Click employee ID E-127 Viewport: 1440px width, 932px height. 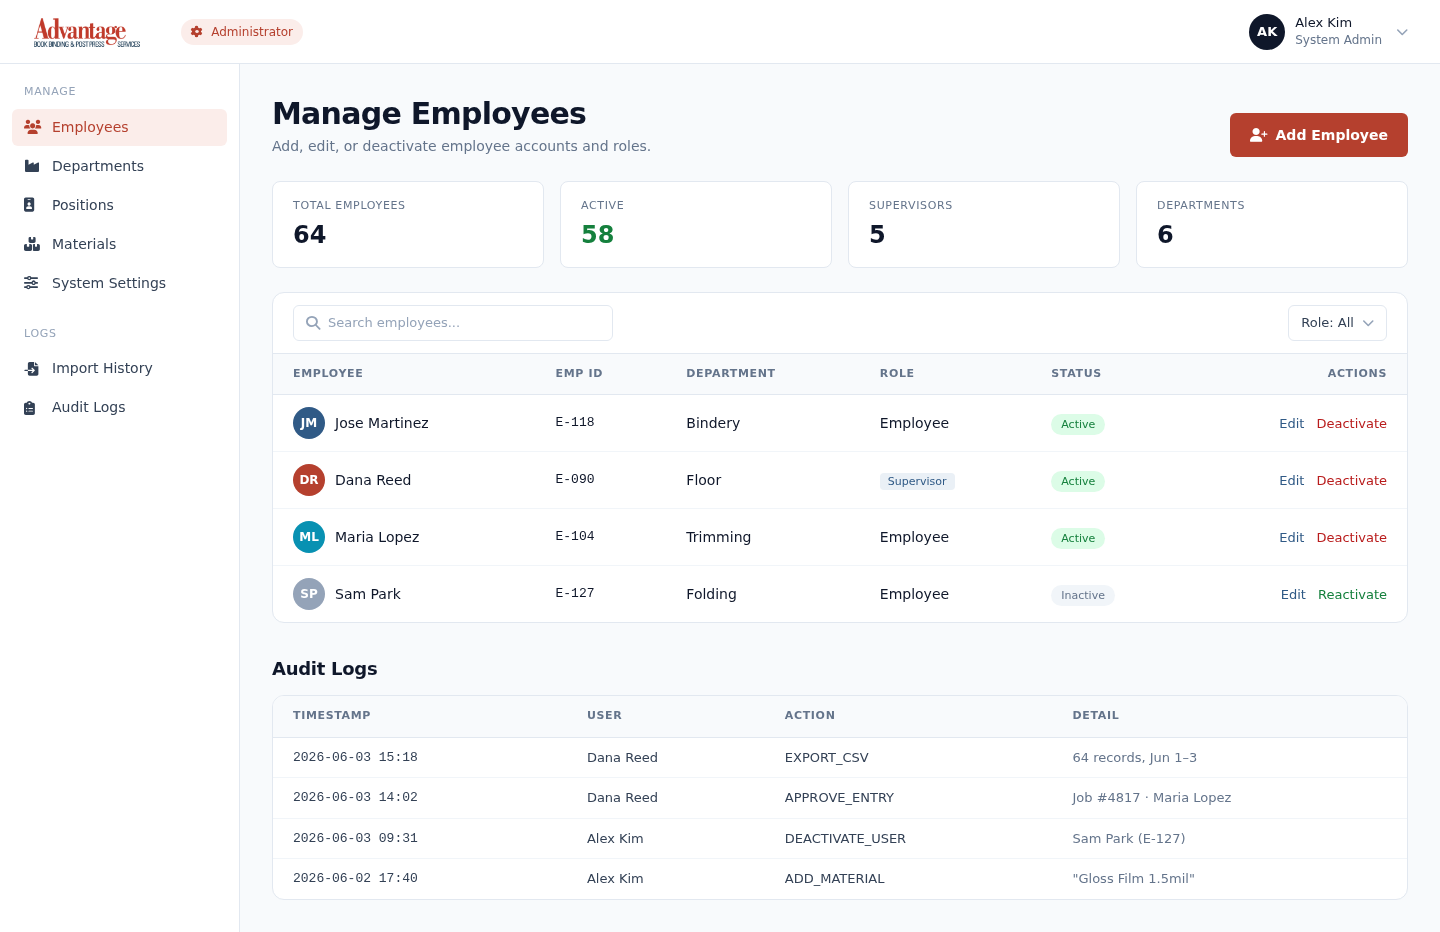575,593
